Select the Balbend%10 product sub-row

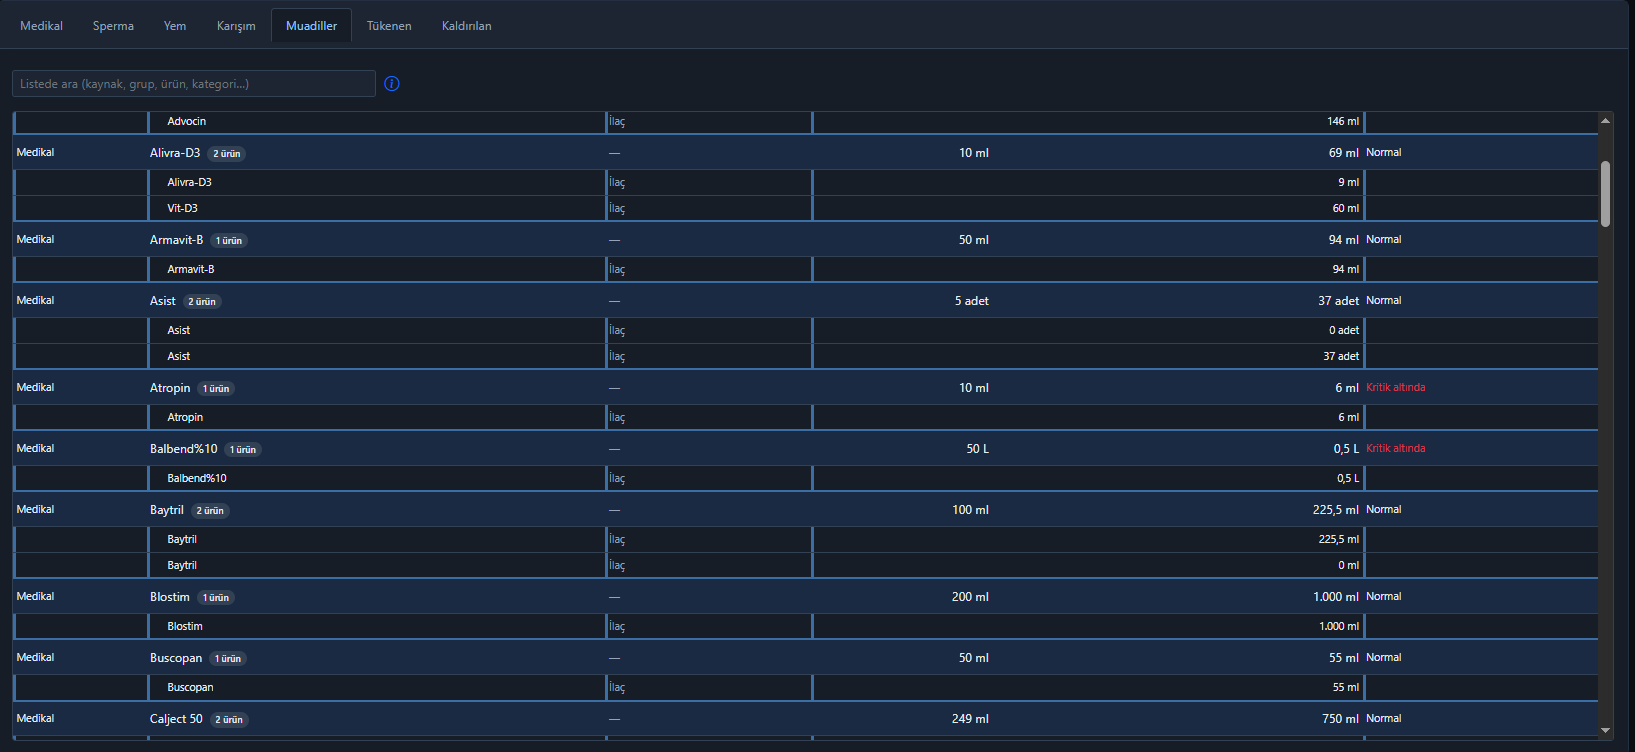(805, 479)
